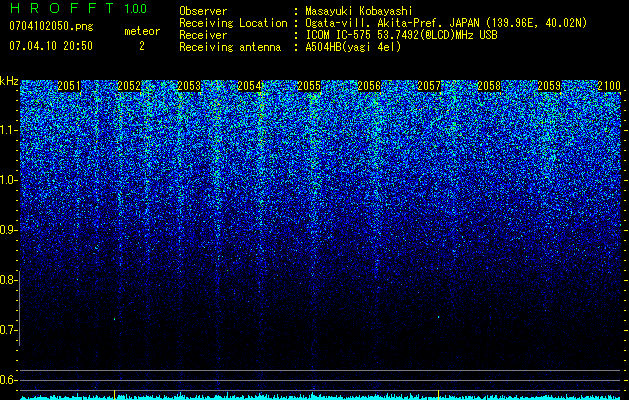Click the 2055 time marker
Viewport: 629px width, 400px height.
[x=309, y=86]
